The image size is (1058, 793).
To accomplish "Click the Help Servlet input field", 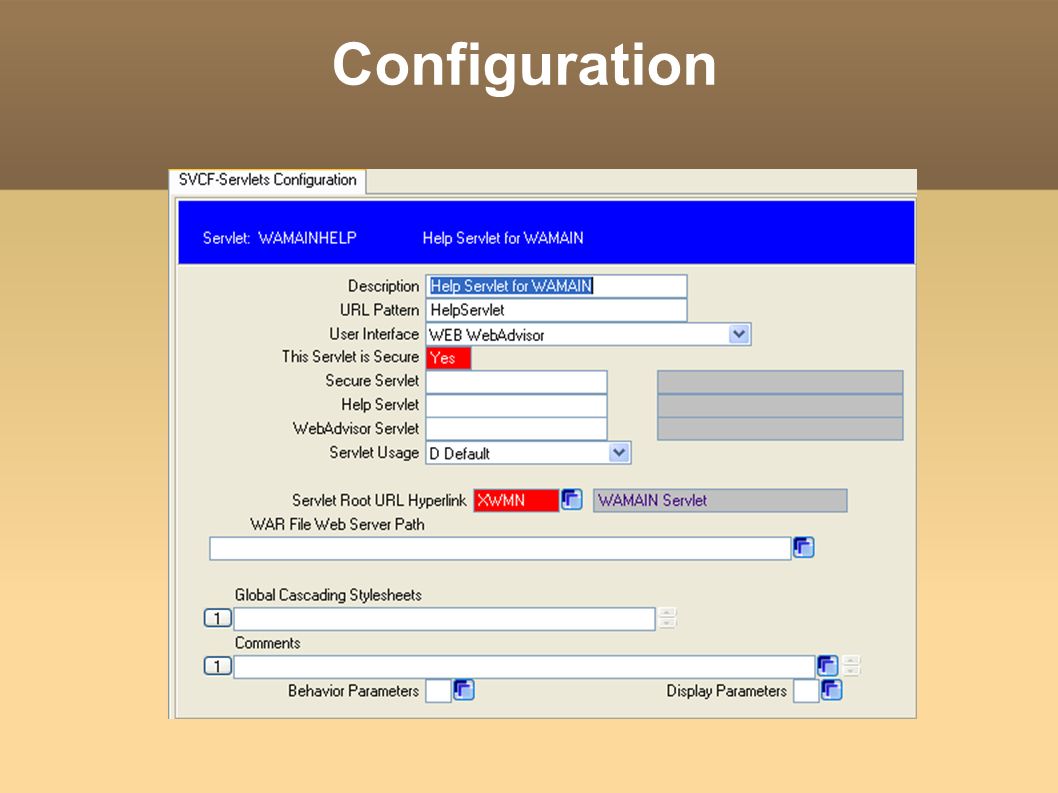I will click(517, 406).
